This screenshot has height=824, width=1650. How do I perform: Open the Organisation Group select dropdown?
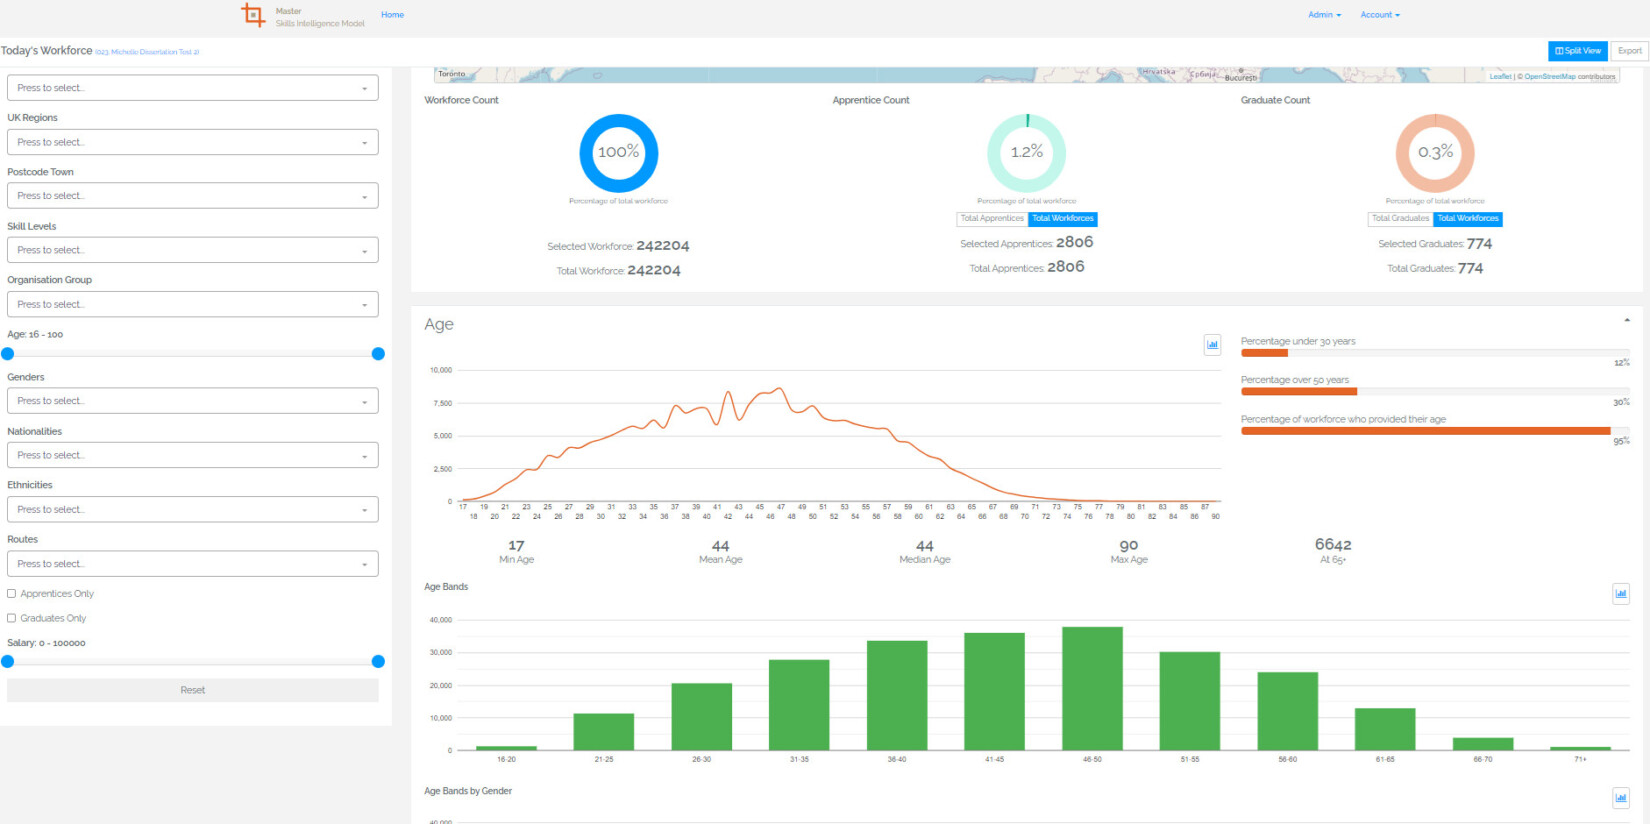193,304
